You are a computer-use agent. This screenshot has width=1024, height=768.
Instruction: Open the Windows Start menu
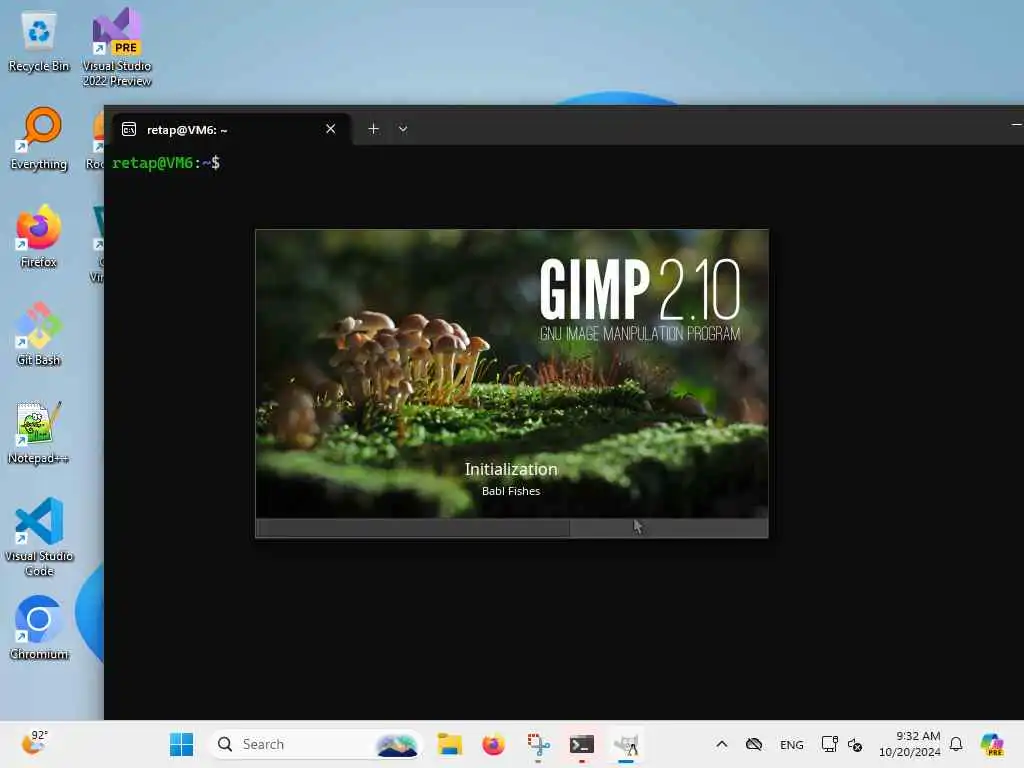pos(181,744)
